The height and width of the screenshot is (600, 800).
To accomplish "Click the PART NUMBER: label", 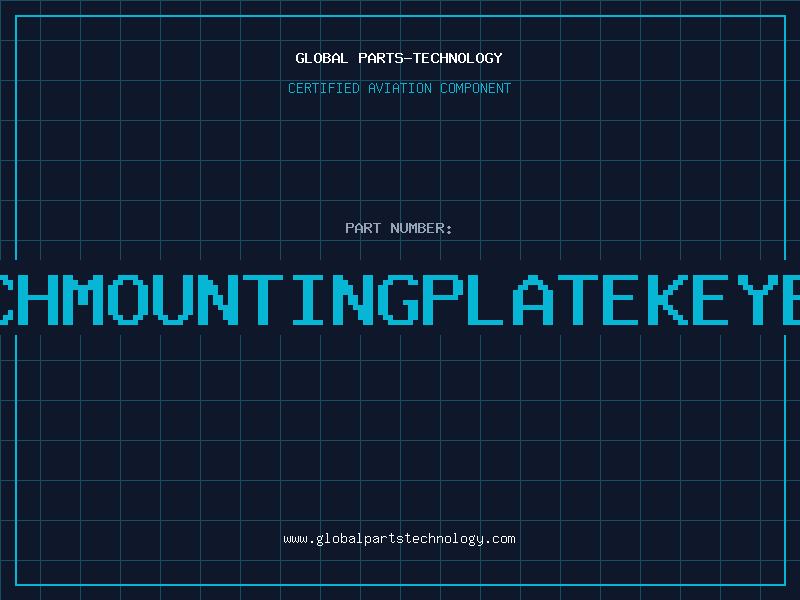I will click(x=399, y=228).
